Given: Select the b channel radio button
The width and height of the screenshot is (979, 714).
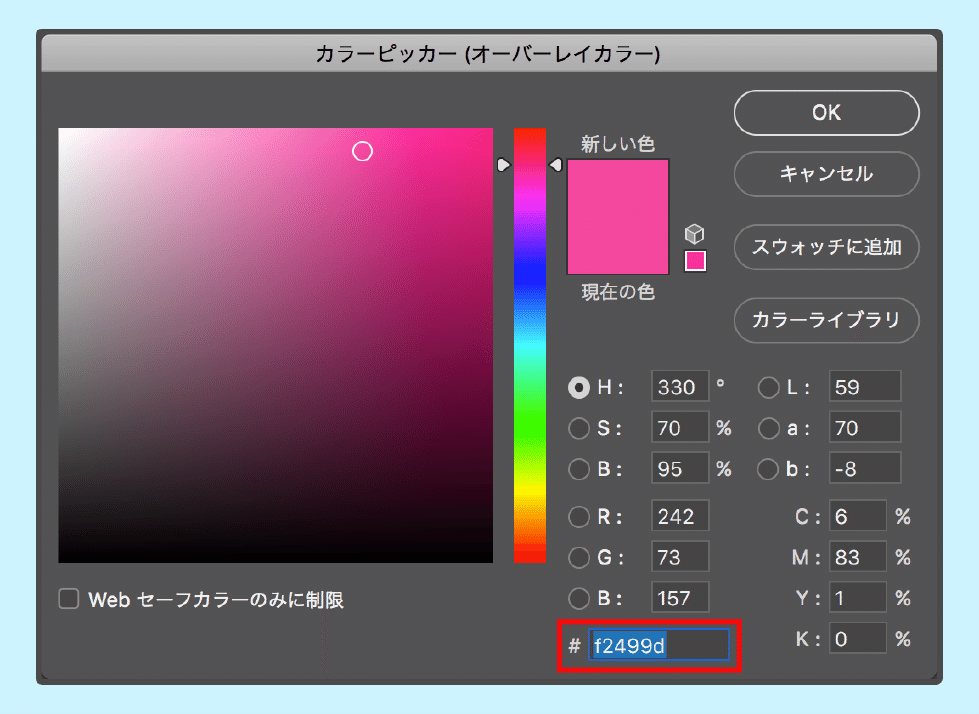Looking at the screenshot, I should click(x=768, y=468).
